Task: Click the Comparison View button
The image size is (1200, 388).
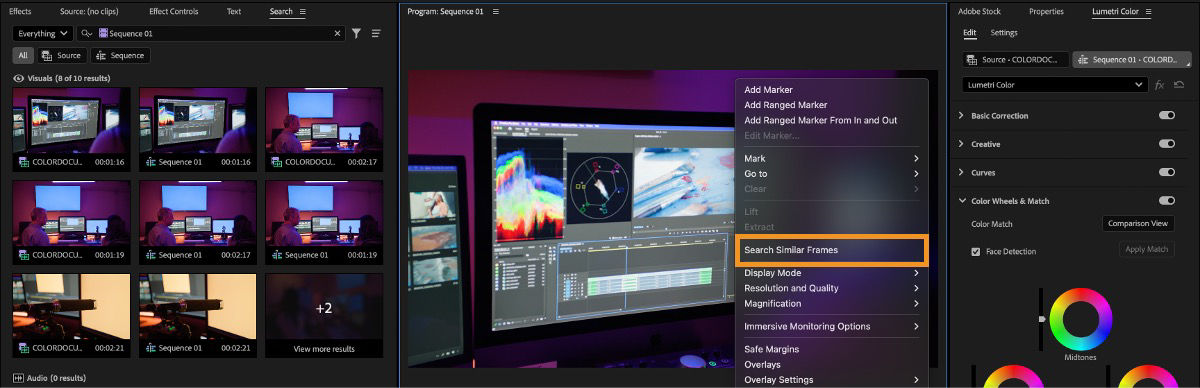Action: 1138,224
